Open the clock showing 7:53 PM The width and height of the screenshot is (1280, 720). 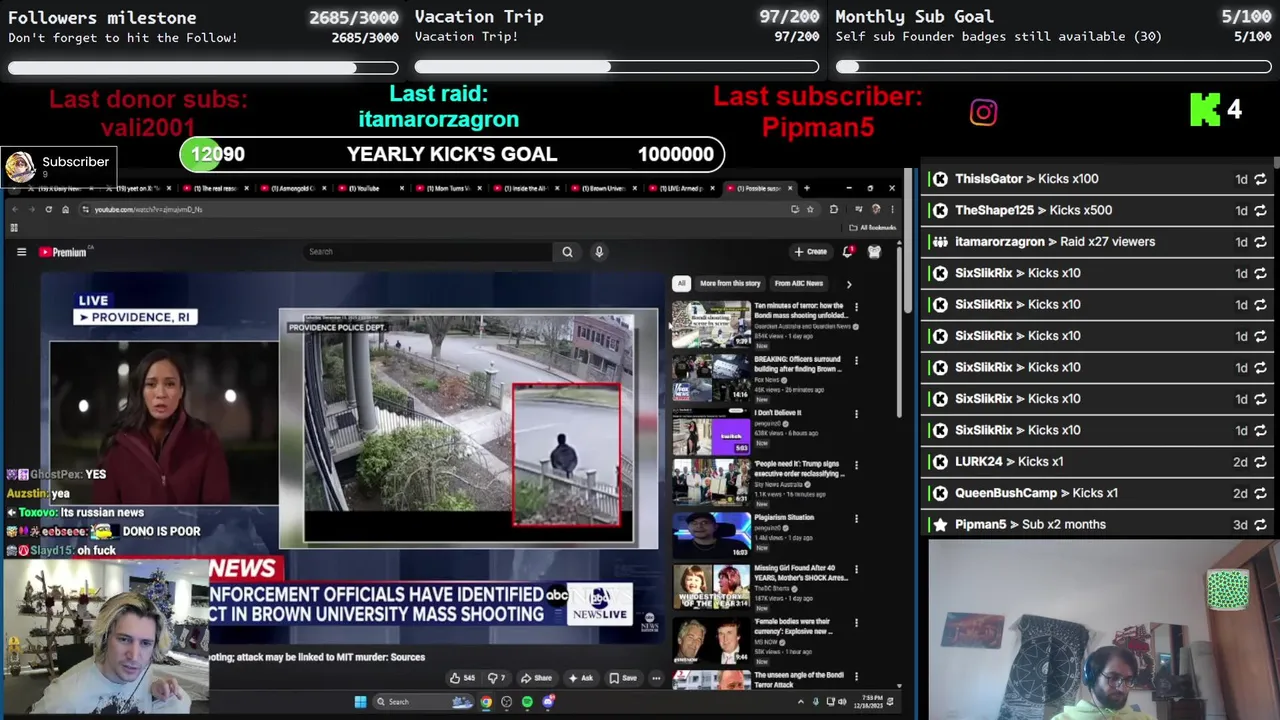[867, 702]
